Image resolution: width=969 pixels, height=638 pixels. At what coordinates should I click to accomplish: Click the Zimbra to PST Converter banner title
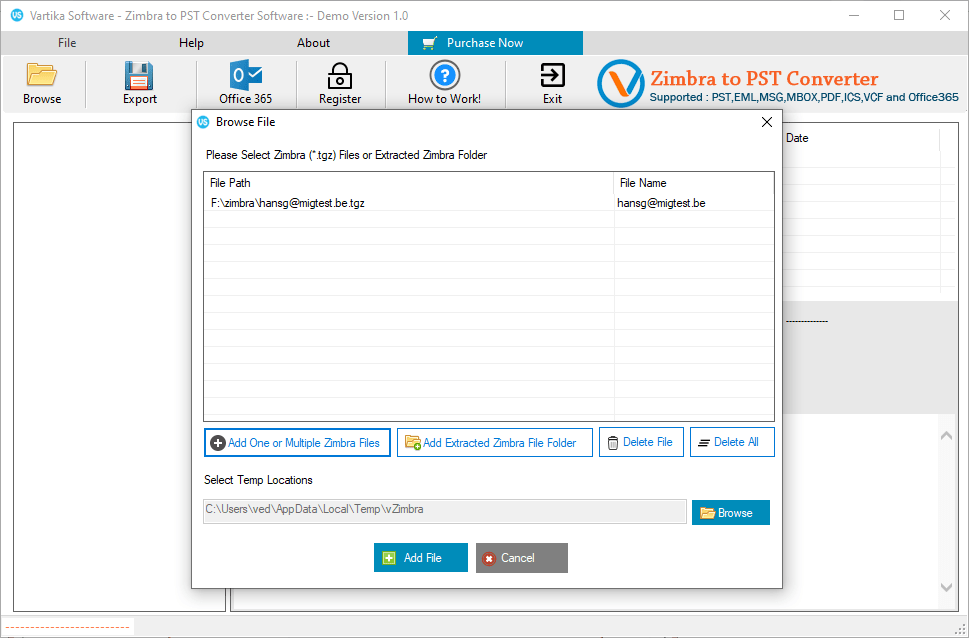[764, 79]
